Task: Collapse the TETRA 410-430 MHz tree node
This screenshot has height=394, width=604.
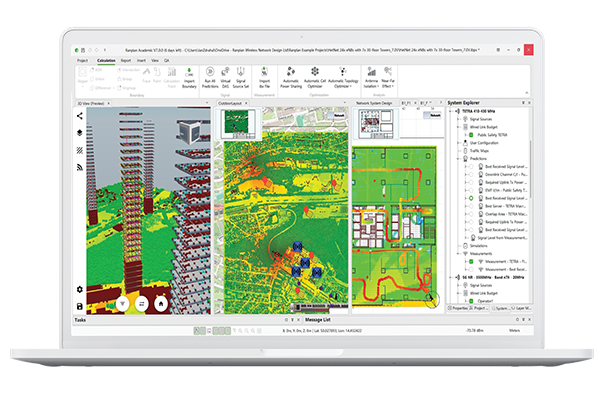Action: 451,111
